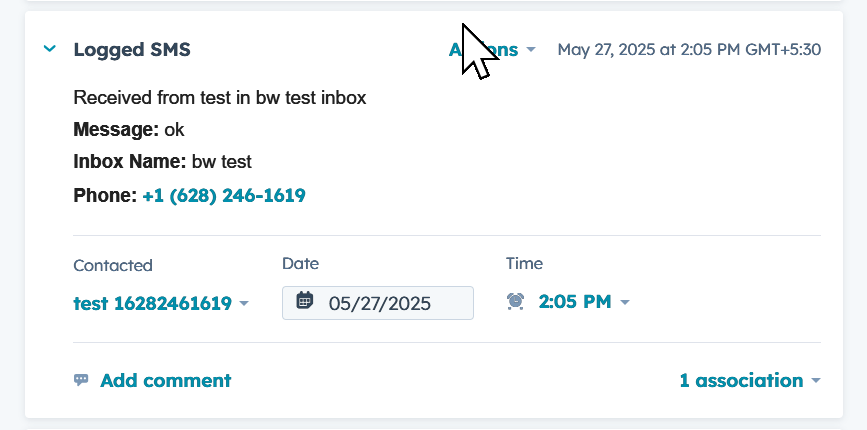This screenshot has height=430, width=867.
Task: Click the May 27, 2025 timestamp text
Action: (x=689, y=50)
